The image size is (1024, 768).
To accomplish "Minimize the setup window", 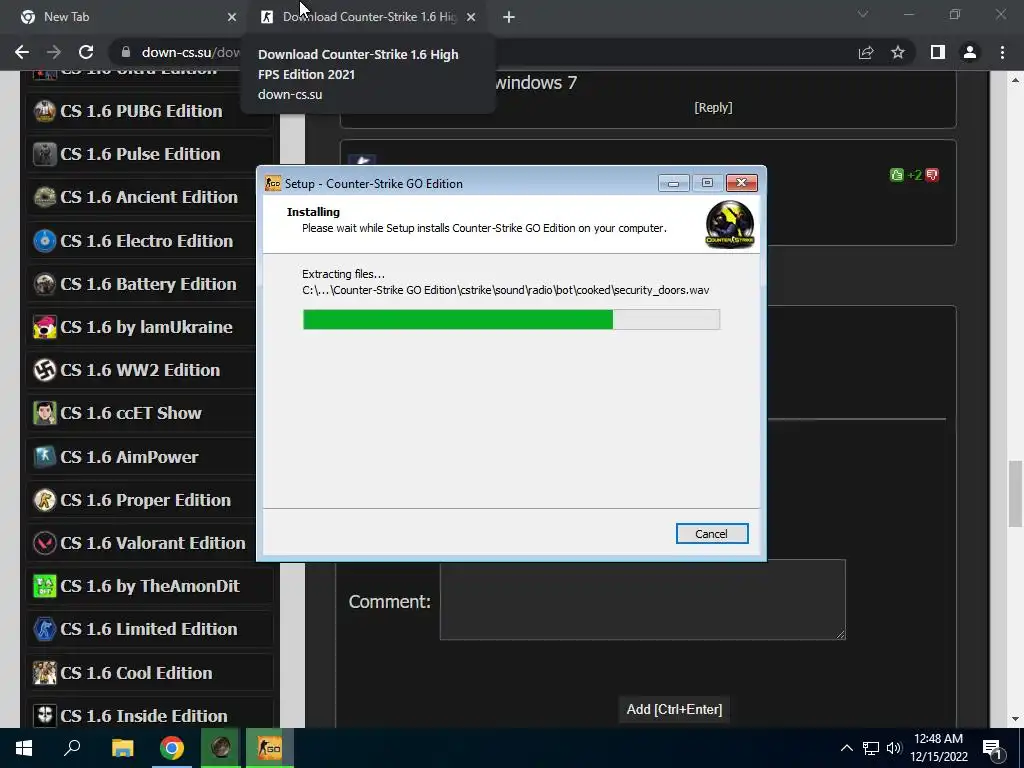I will [673, 184].
